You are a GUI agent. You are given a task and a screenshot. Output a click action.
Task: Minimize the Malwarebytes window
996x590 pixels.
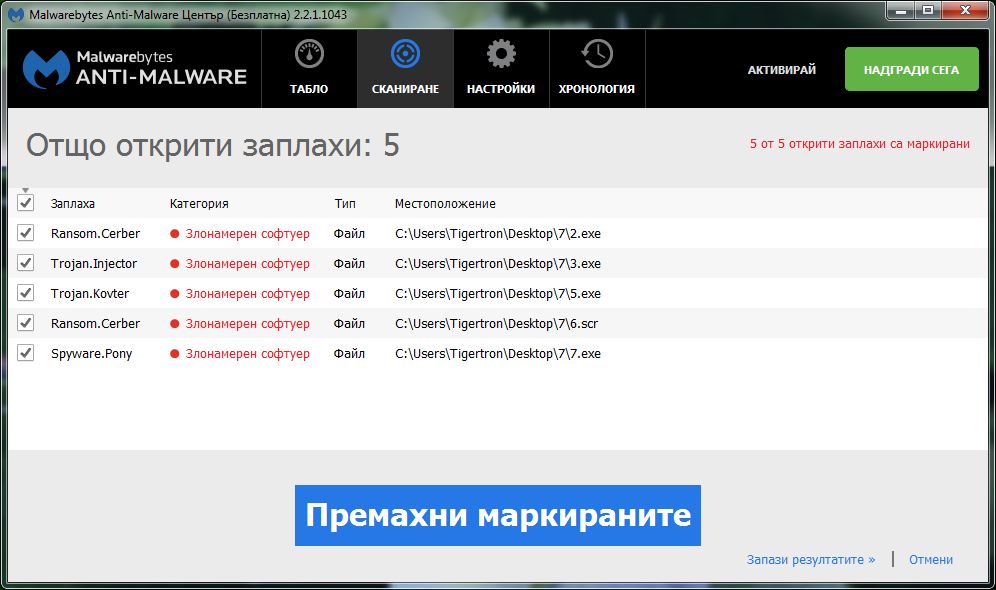coord(901,11)
